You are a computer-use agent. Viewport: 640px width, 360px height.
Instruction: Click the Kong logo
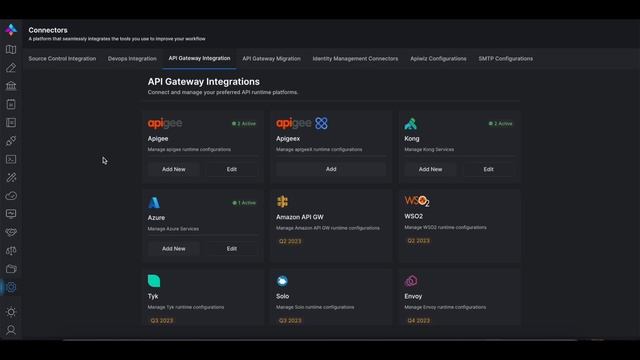[x=411, y=124]
